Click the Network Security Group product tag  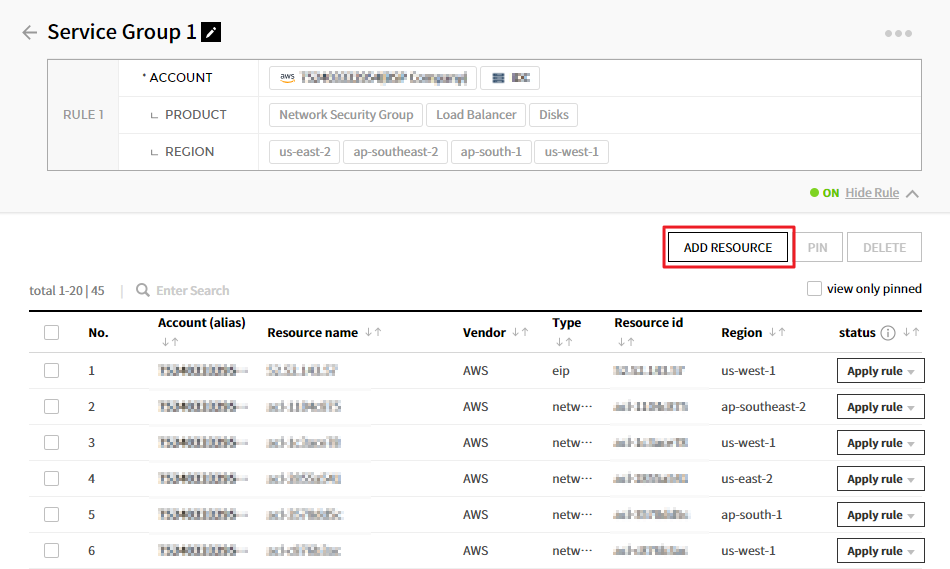click(346, 115)
